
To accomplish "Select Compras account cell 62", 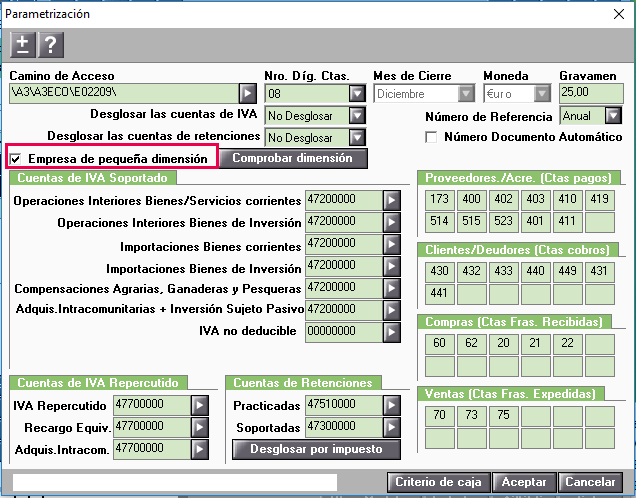I will 472,343.
